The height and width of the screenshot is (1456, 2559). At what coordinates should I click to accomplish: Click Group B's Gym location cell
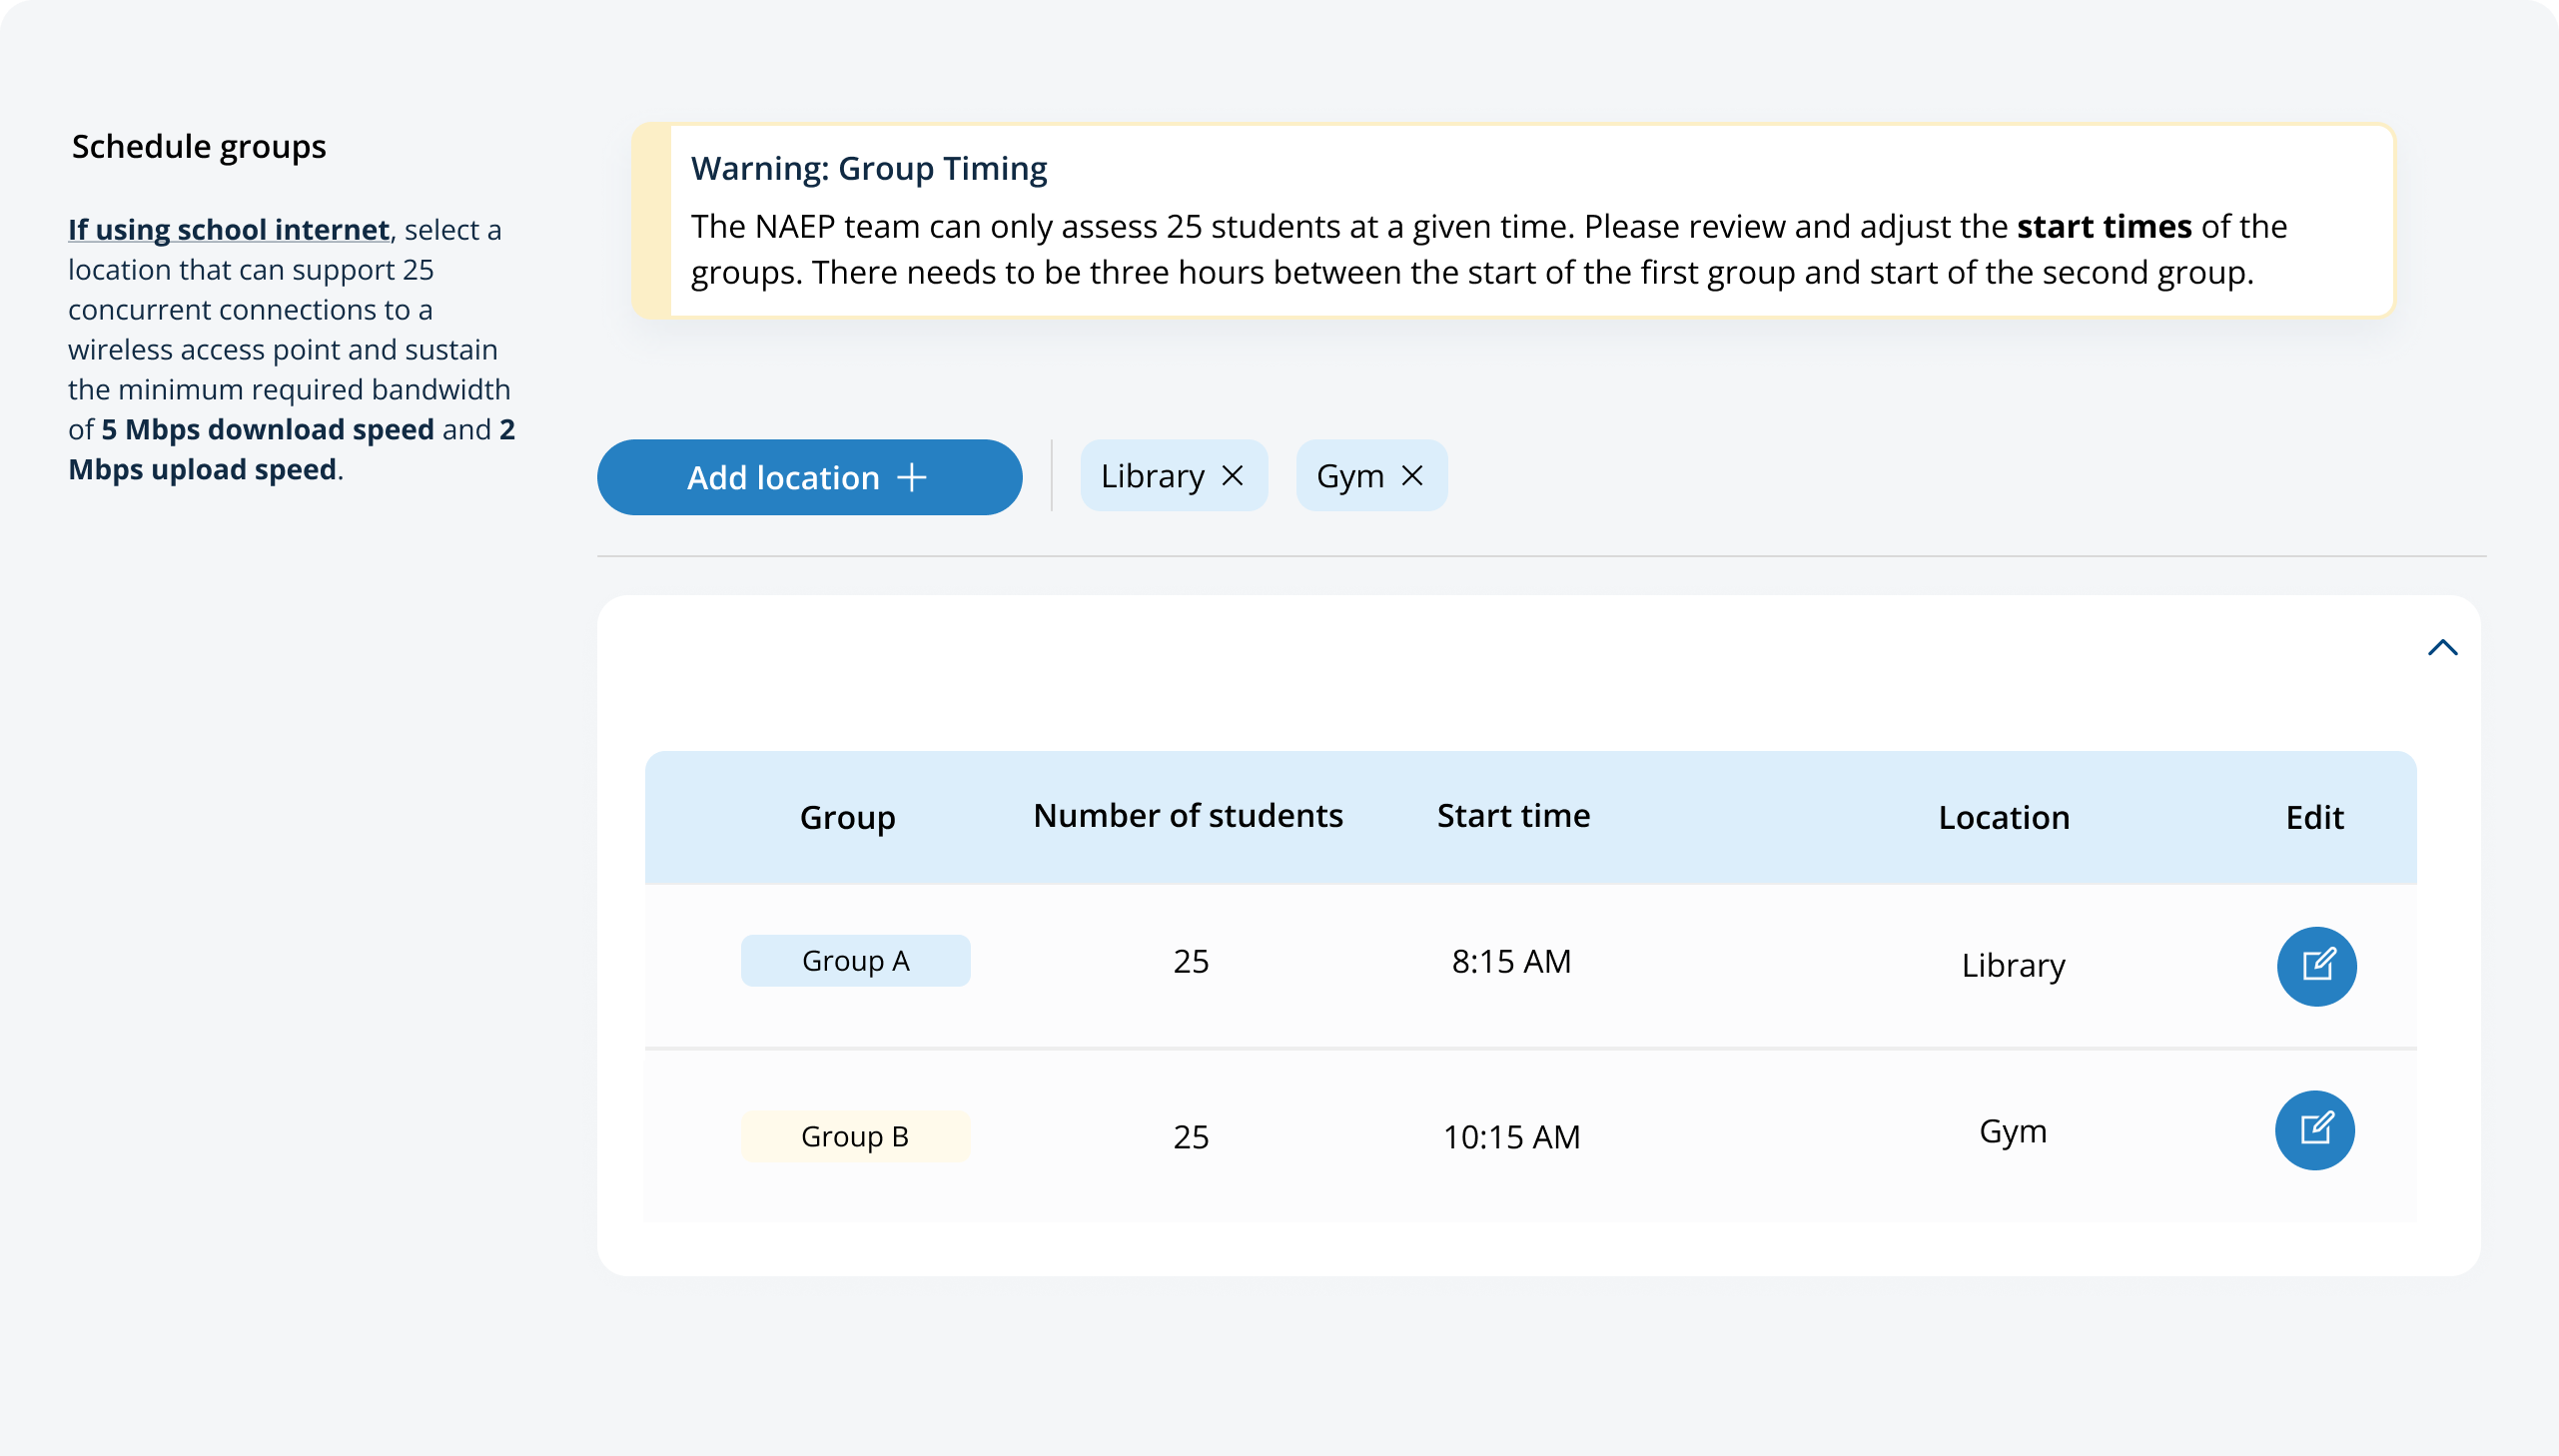[2012, 1131]
